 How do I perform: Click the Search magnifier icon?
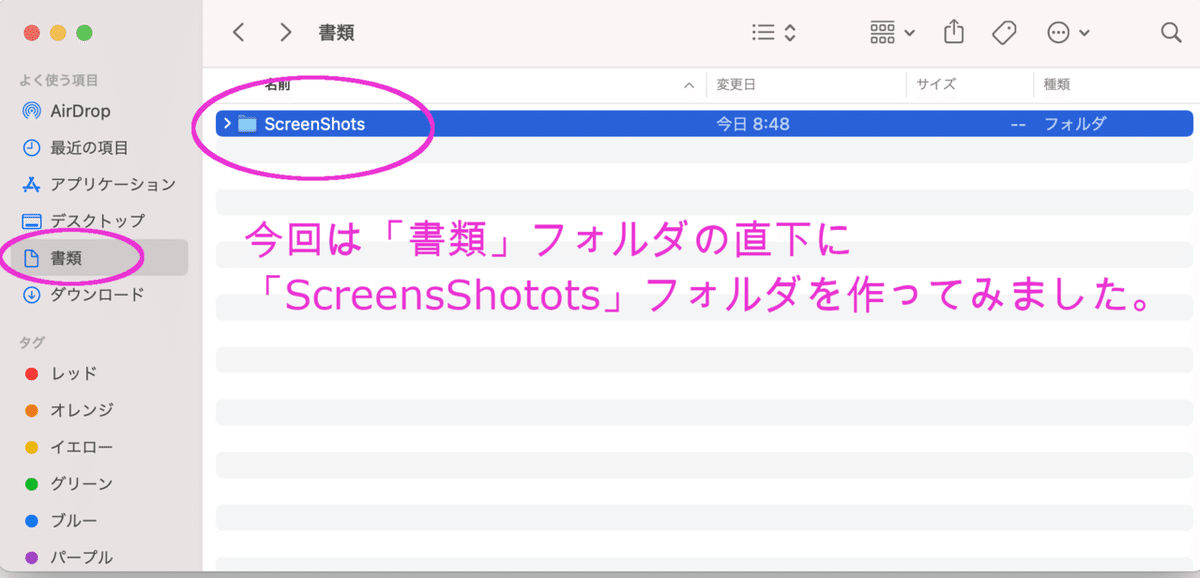click(1171, 32)
